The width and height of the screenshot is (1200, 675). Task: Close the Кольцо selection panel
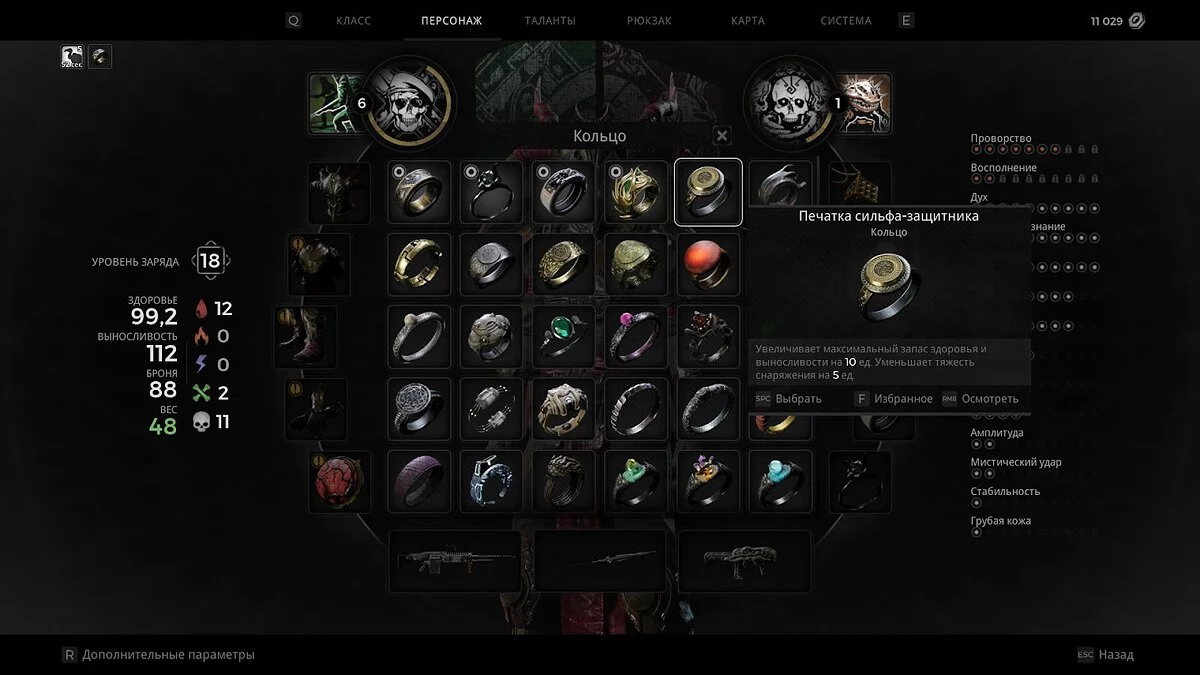tap(723, 136)
